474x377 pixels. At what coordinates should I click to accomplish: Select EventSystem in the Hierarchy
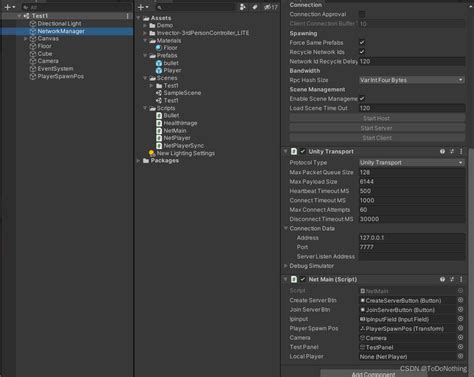point(55,69)
